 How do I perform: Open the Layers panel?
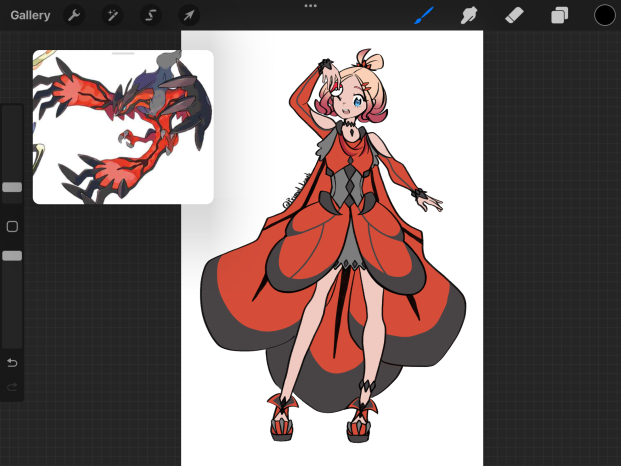tap(560, 15)
